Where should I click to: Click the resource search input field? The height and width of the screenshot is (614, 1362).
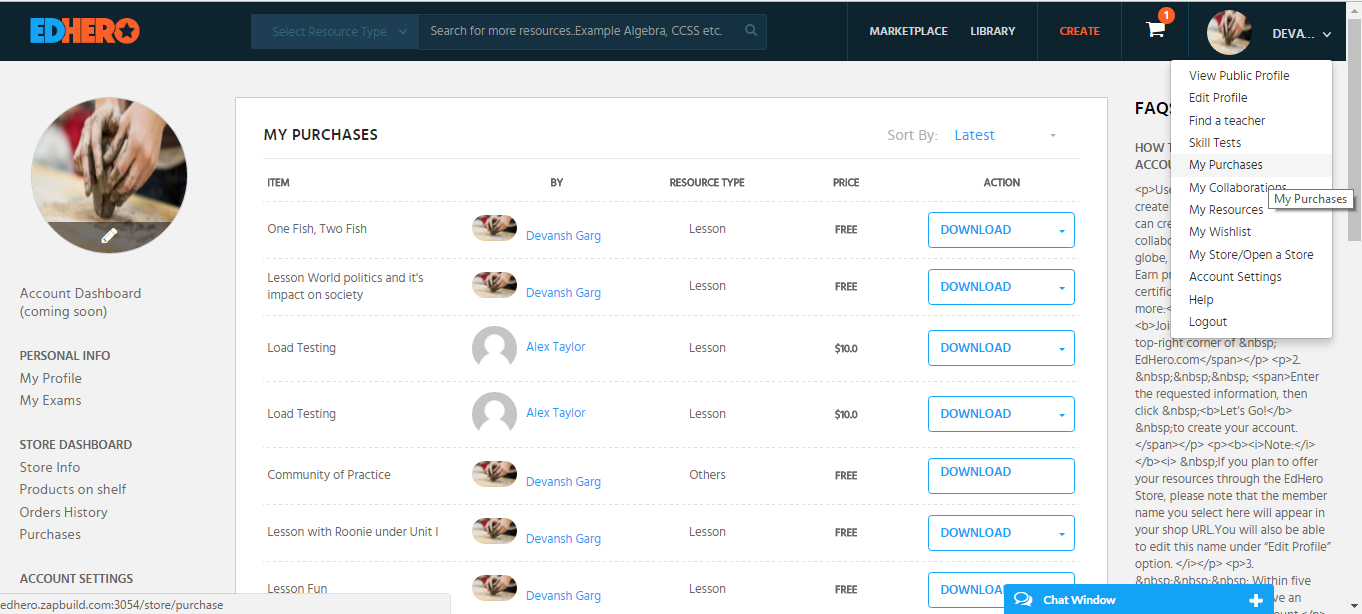coord(580,31)
